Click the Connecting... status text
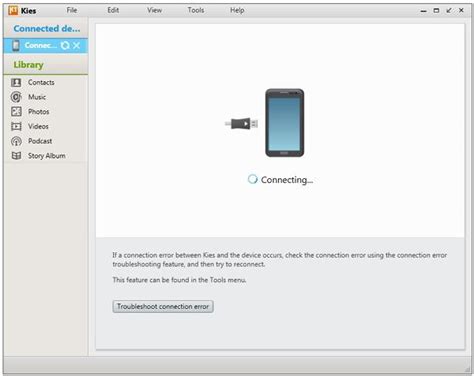Viewport: 474px width, 376px height. (x=287, y=180)
